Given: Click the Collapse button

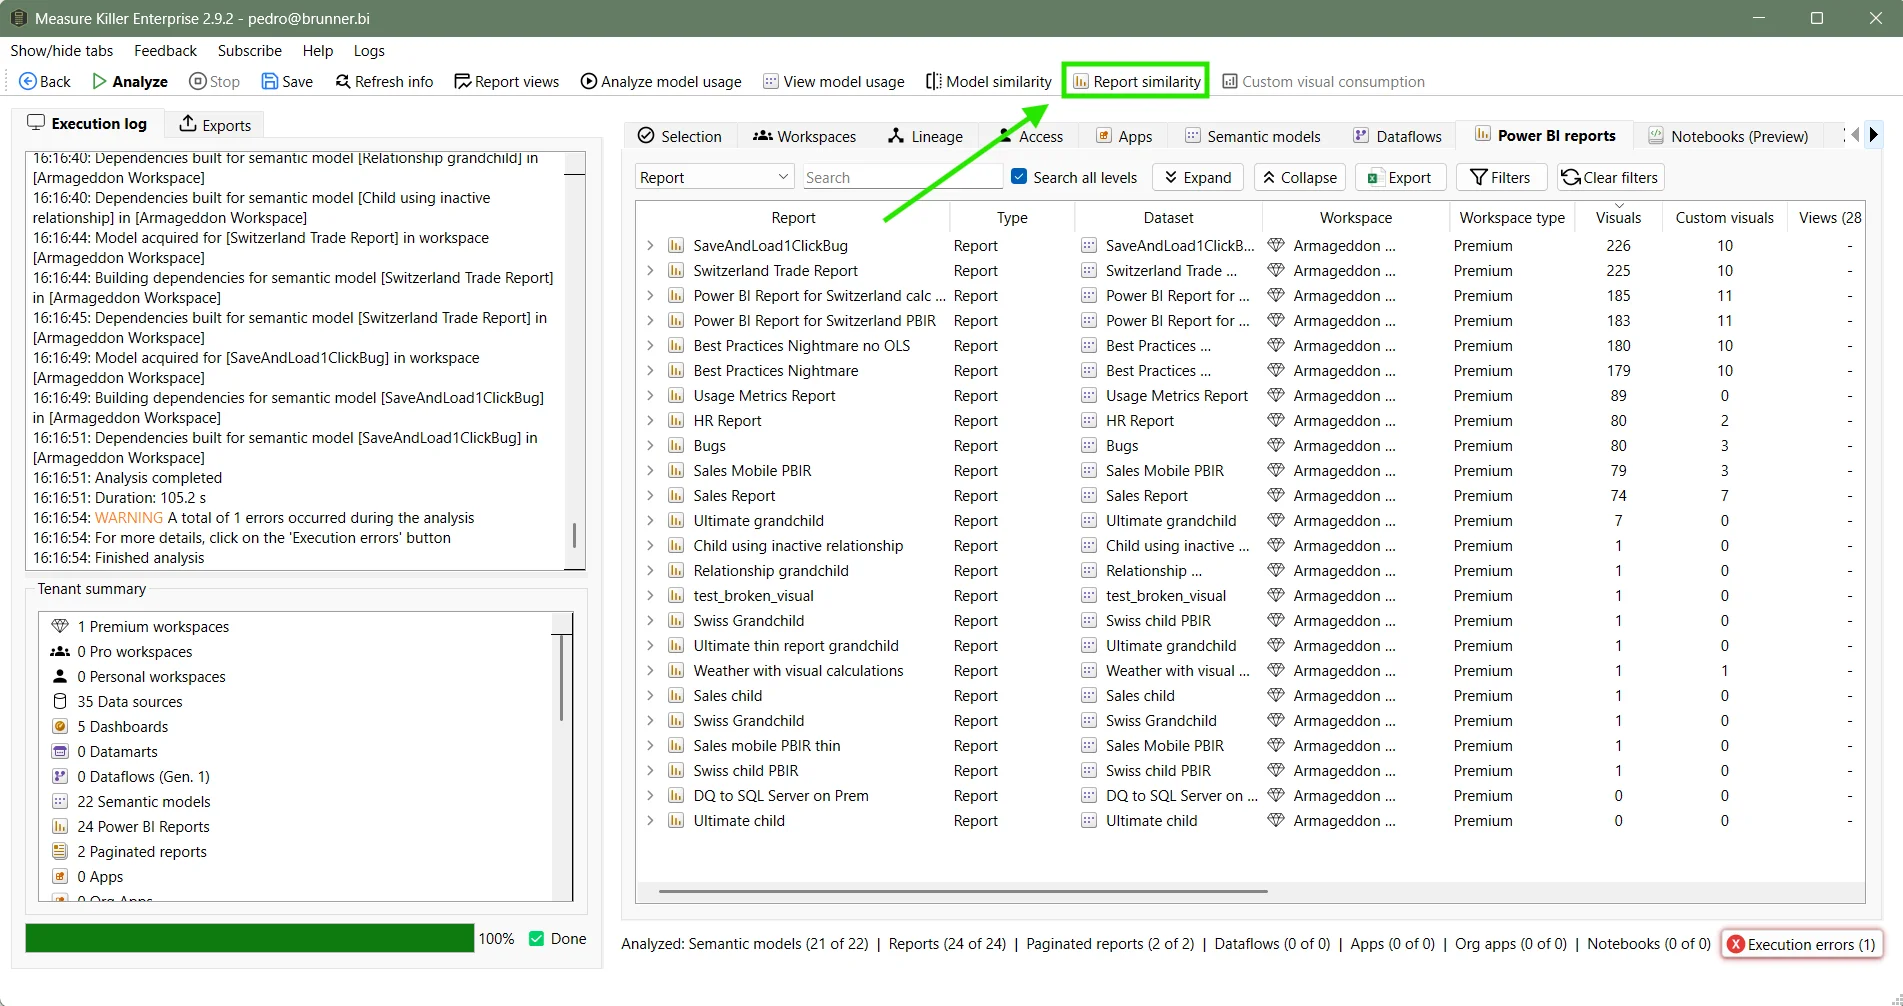Looking at the screenshot, I should [1299, 177].
